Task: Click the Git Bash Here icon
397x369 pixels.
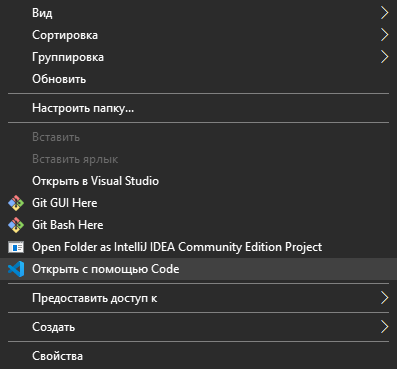Action: (x=16, y=225)
